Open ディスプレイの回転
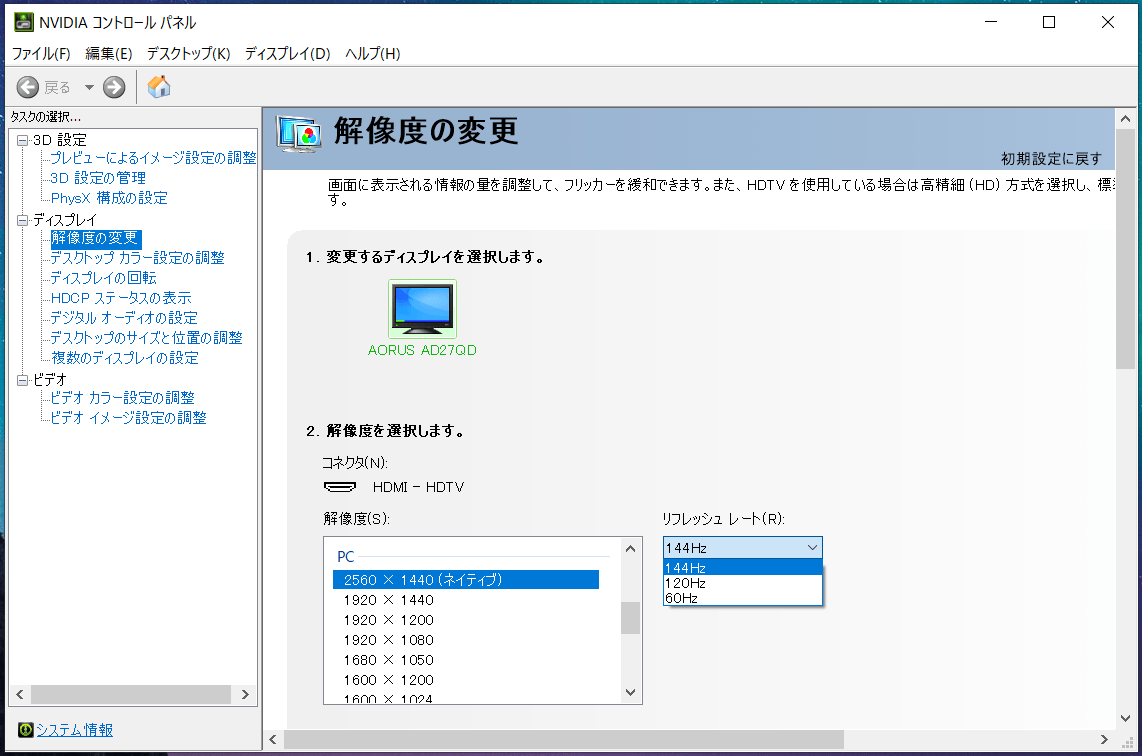The width and height of the screenshot is (1142, 756). tap(103, 278)
